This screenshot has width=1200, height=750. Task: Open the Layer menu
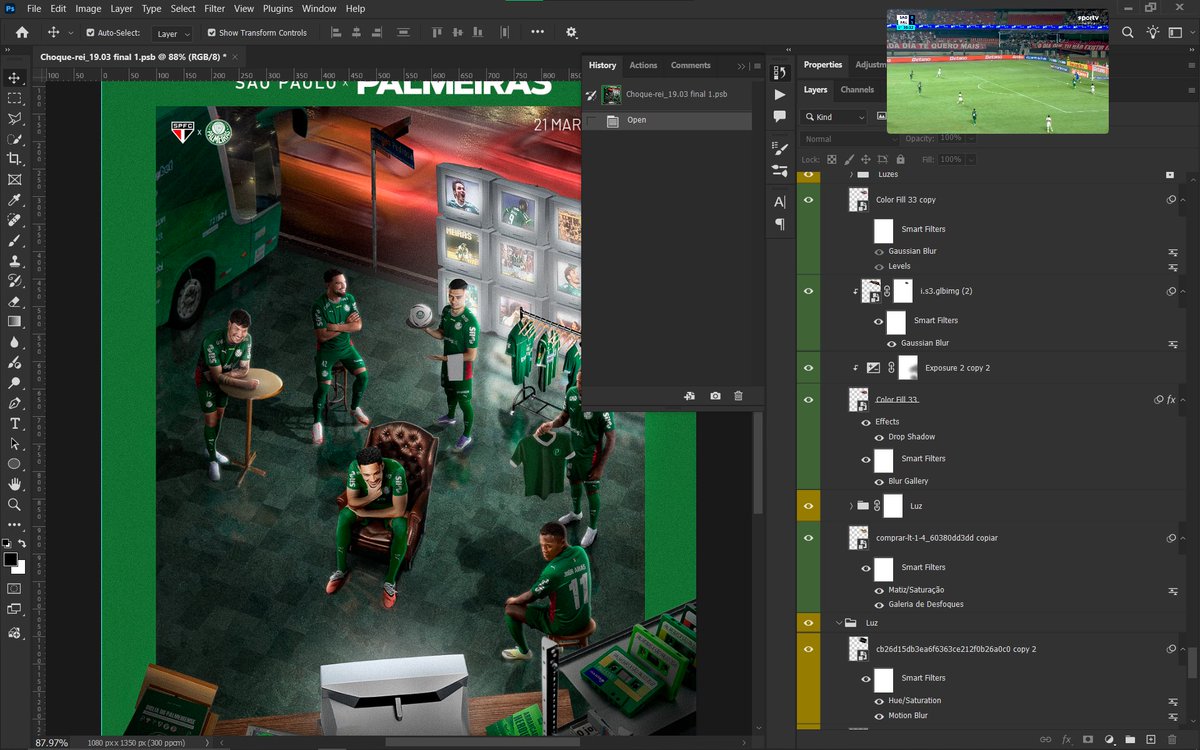coord(121,8)
